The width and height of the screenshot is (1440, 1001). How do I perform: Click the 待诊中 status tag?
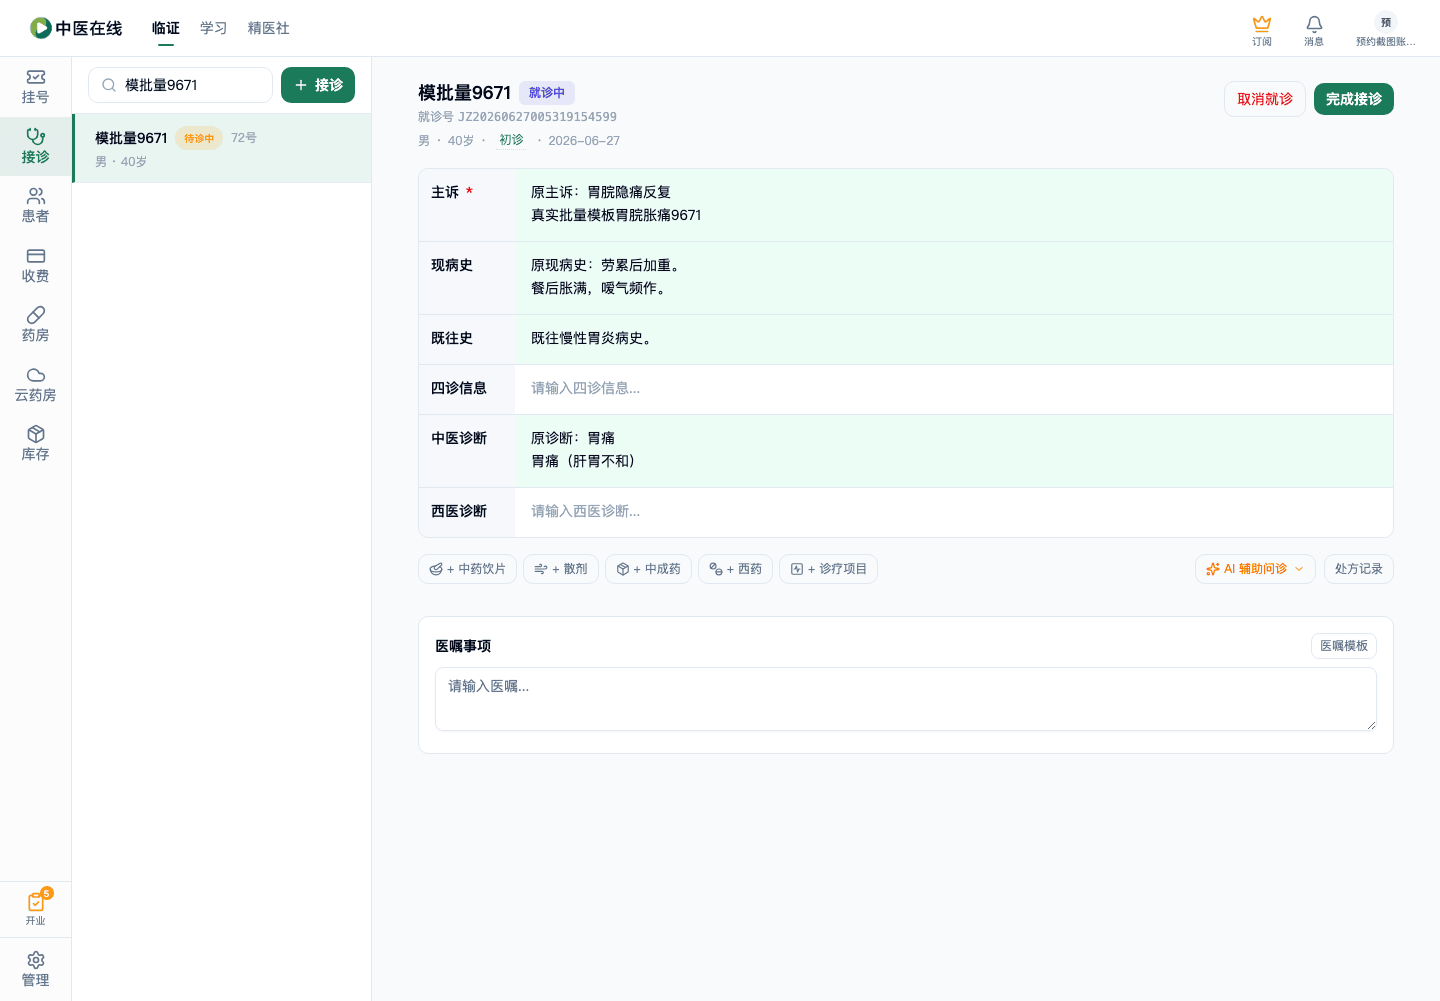tap(199, 138)
